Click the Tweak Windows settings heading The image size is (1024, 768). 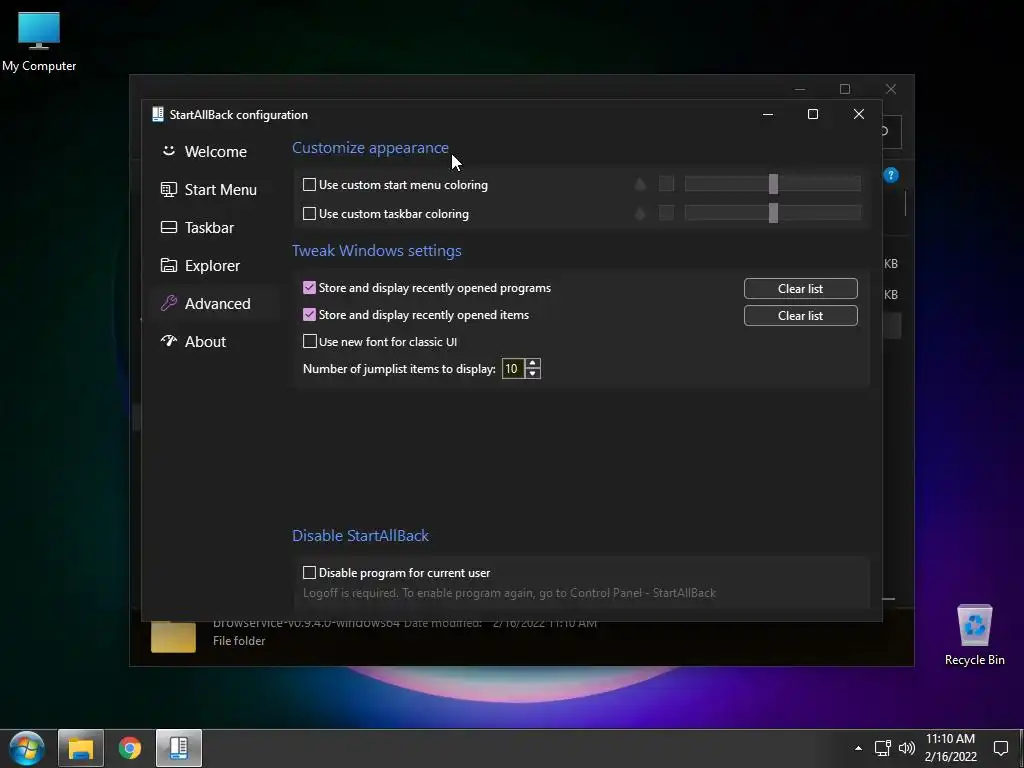point(377,251)
